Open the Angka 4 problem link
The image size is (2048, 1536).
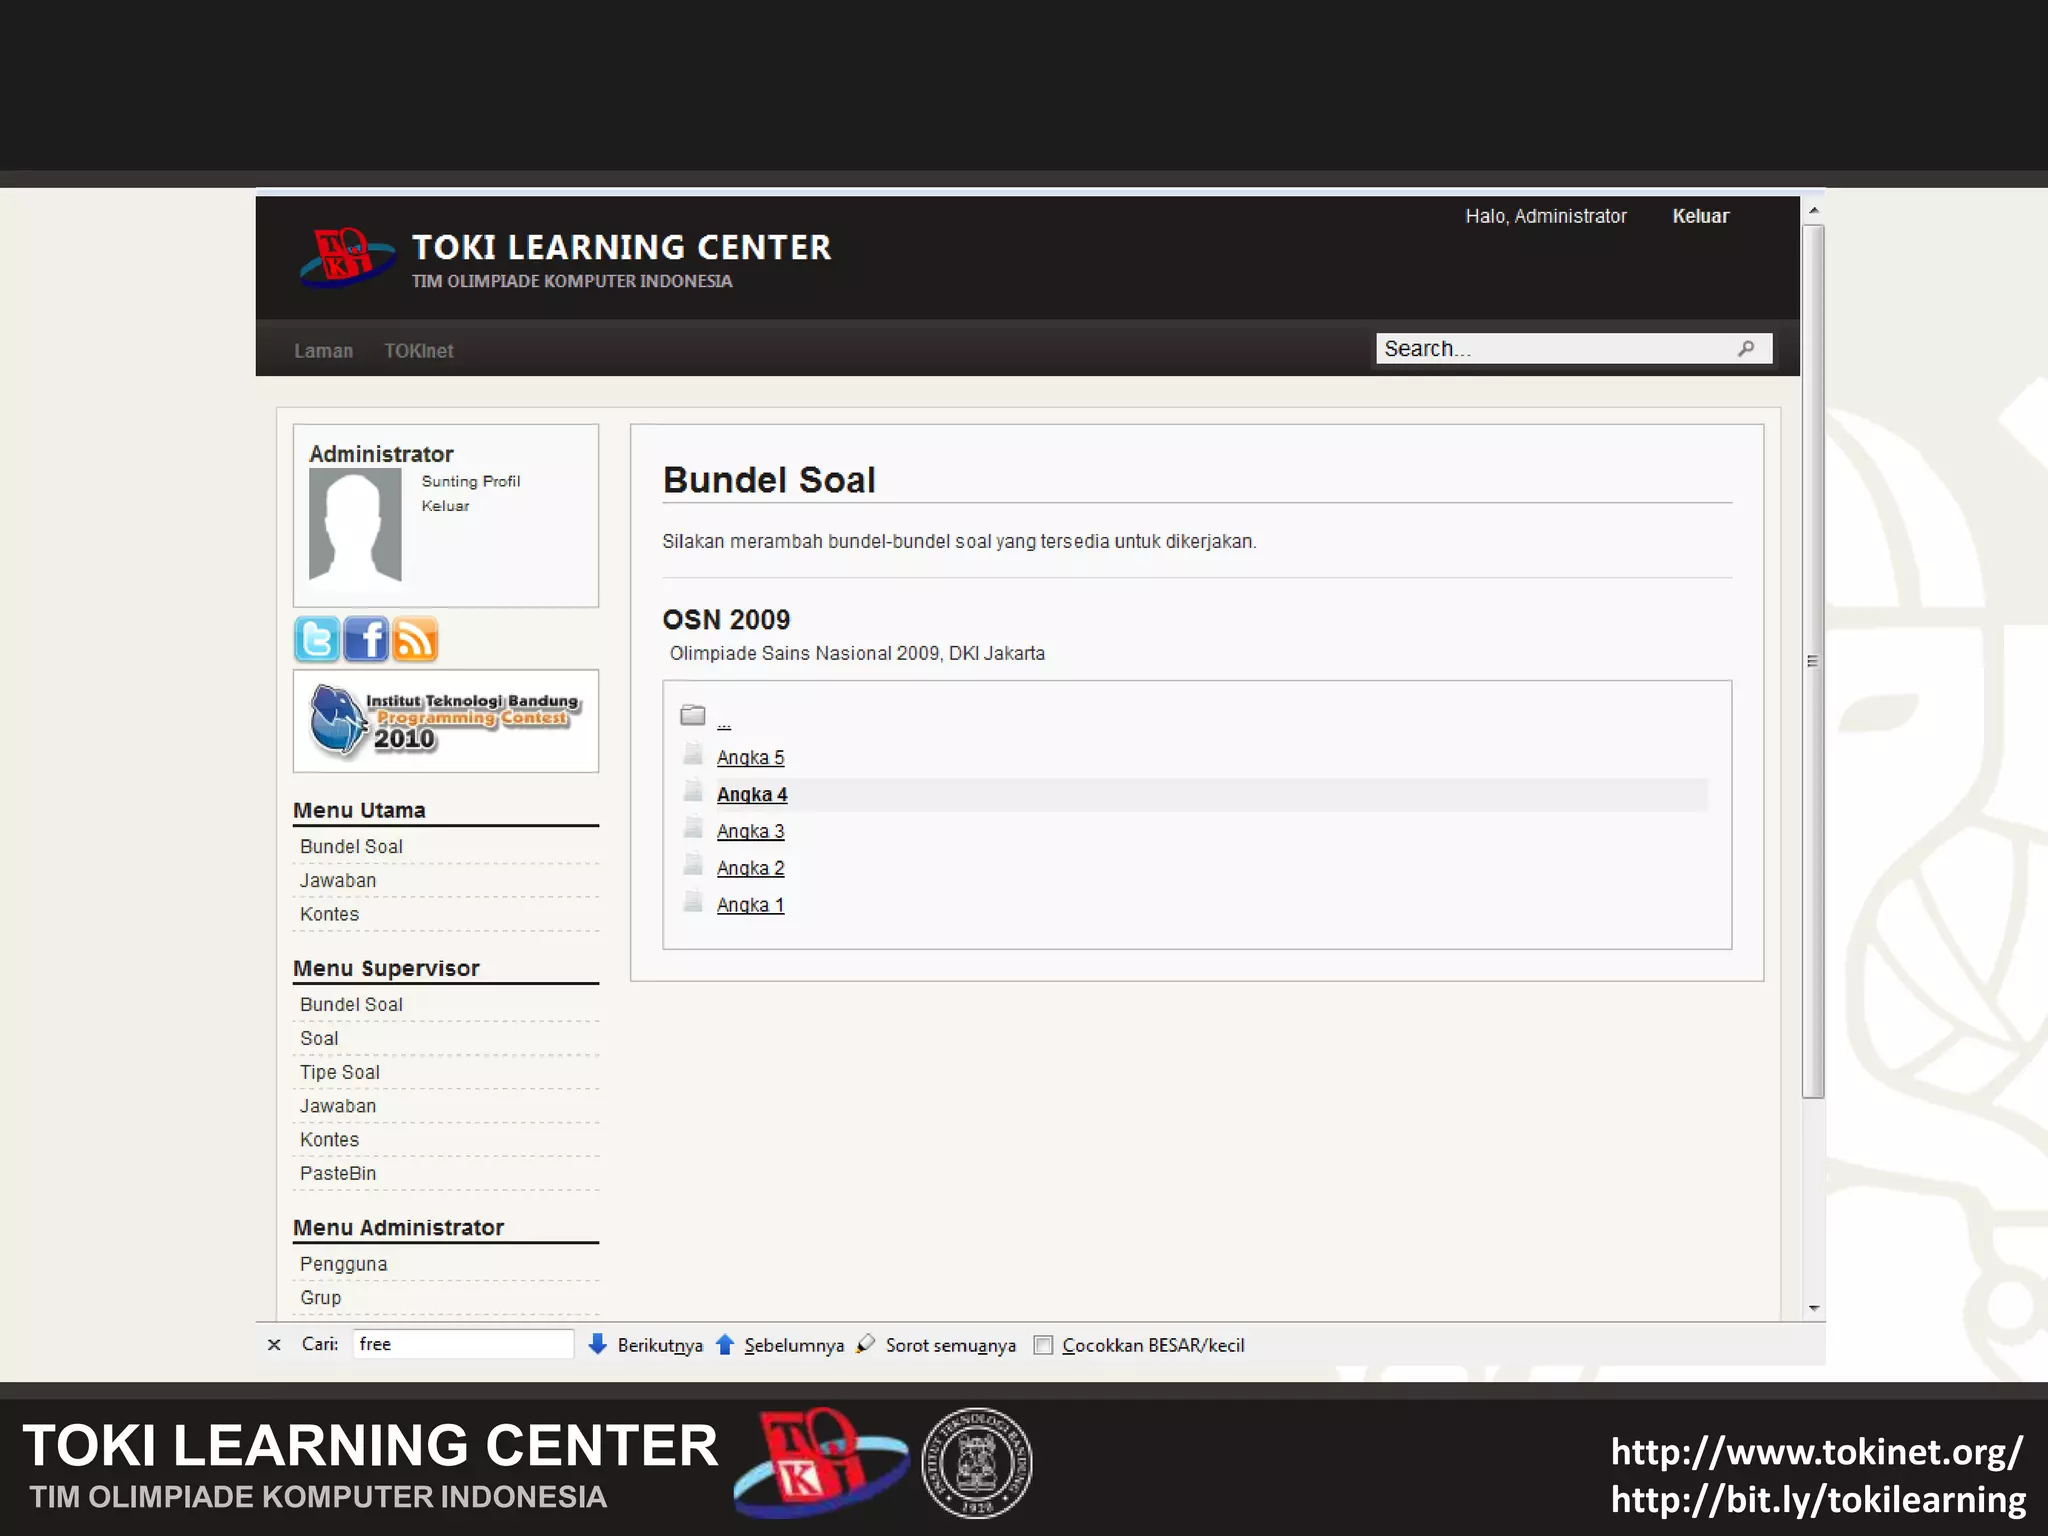752,795
